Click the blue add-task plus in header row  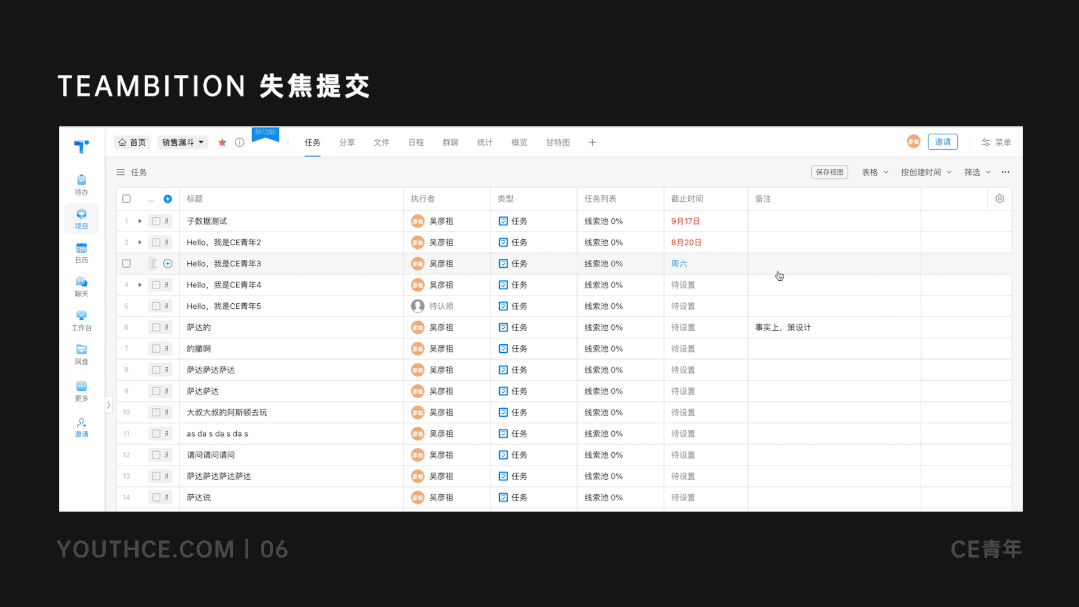(x=168, y=199)
